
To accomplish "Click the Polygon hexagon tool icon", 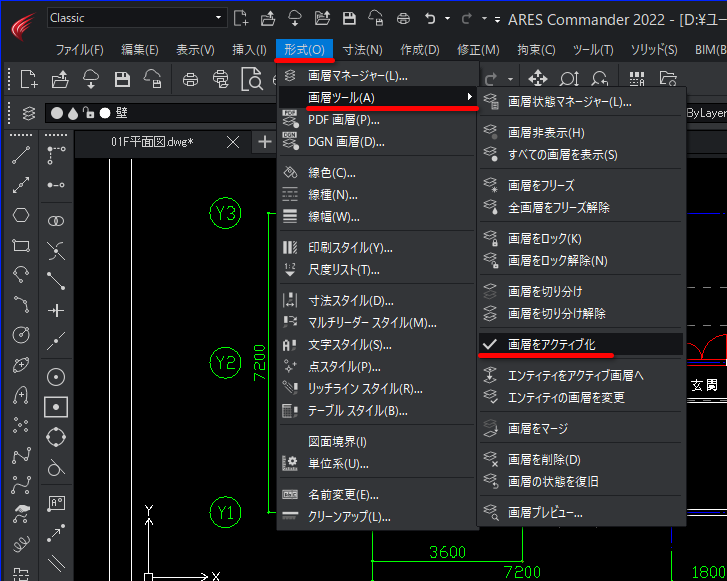I will (21, 215).
